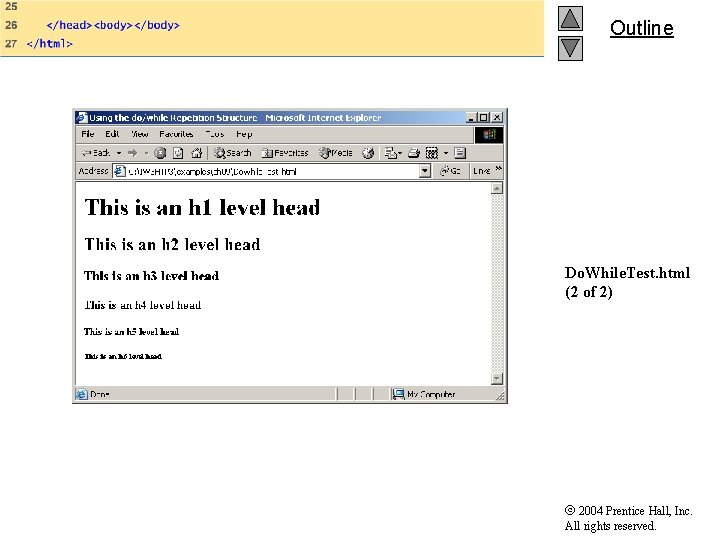Close the Internet Explorer window
The height and width of the screenshot is (540, 720).
pyautogui.click(x=496, y=118)
